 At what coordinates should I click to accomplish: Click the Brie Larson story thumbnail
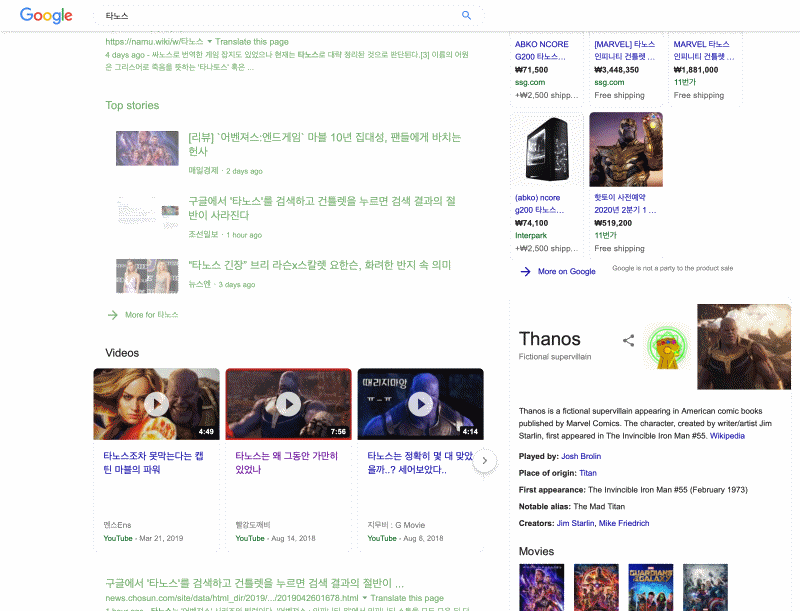click(147, 276)
